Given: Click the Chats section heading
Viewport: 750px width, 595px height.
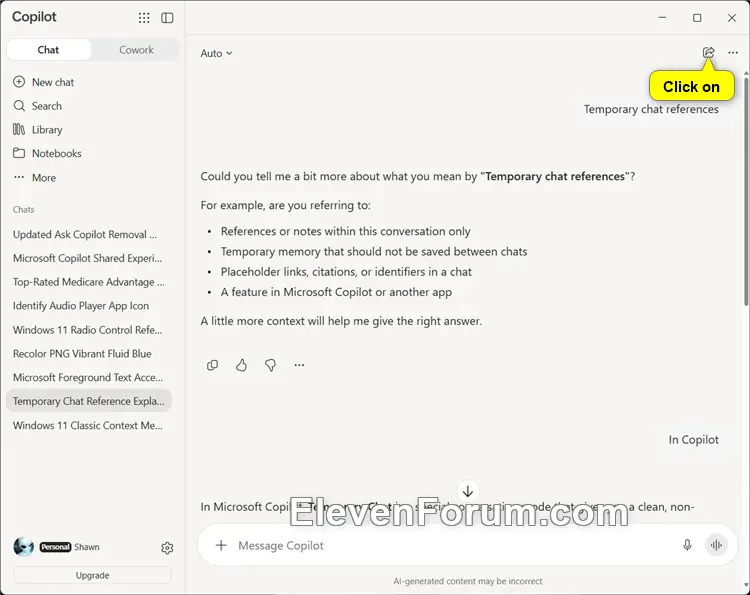Looking at the screenshot, I should [23, 209].
